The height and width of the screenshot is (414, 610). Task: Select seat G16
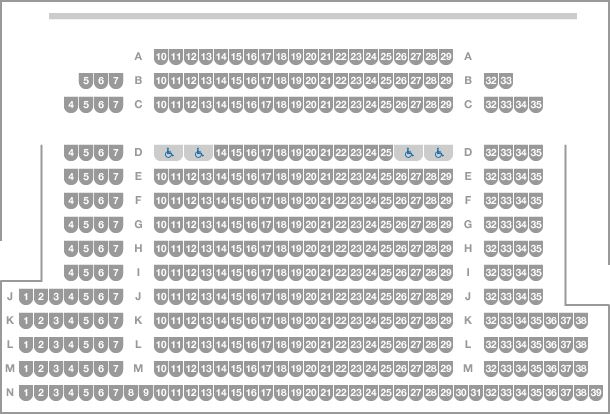(251, 225)
